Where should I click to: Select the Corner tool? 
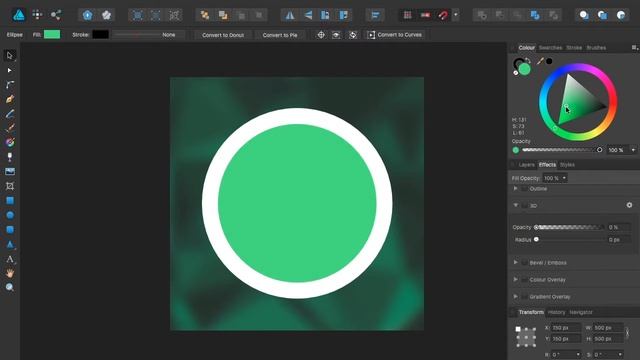pos(10,84)
